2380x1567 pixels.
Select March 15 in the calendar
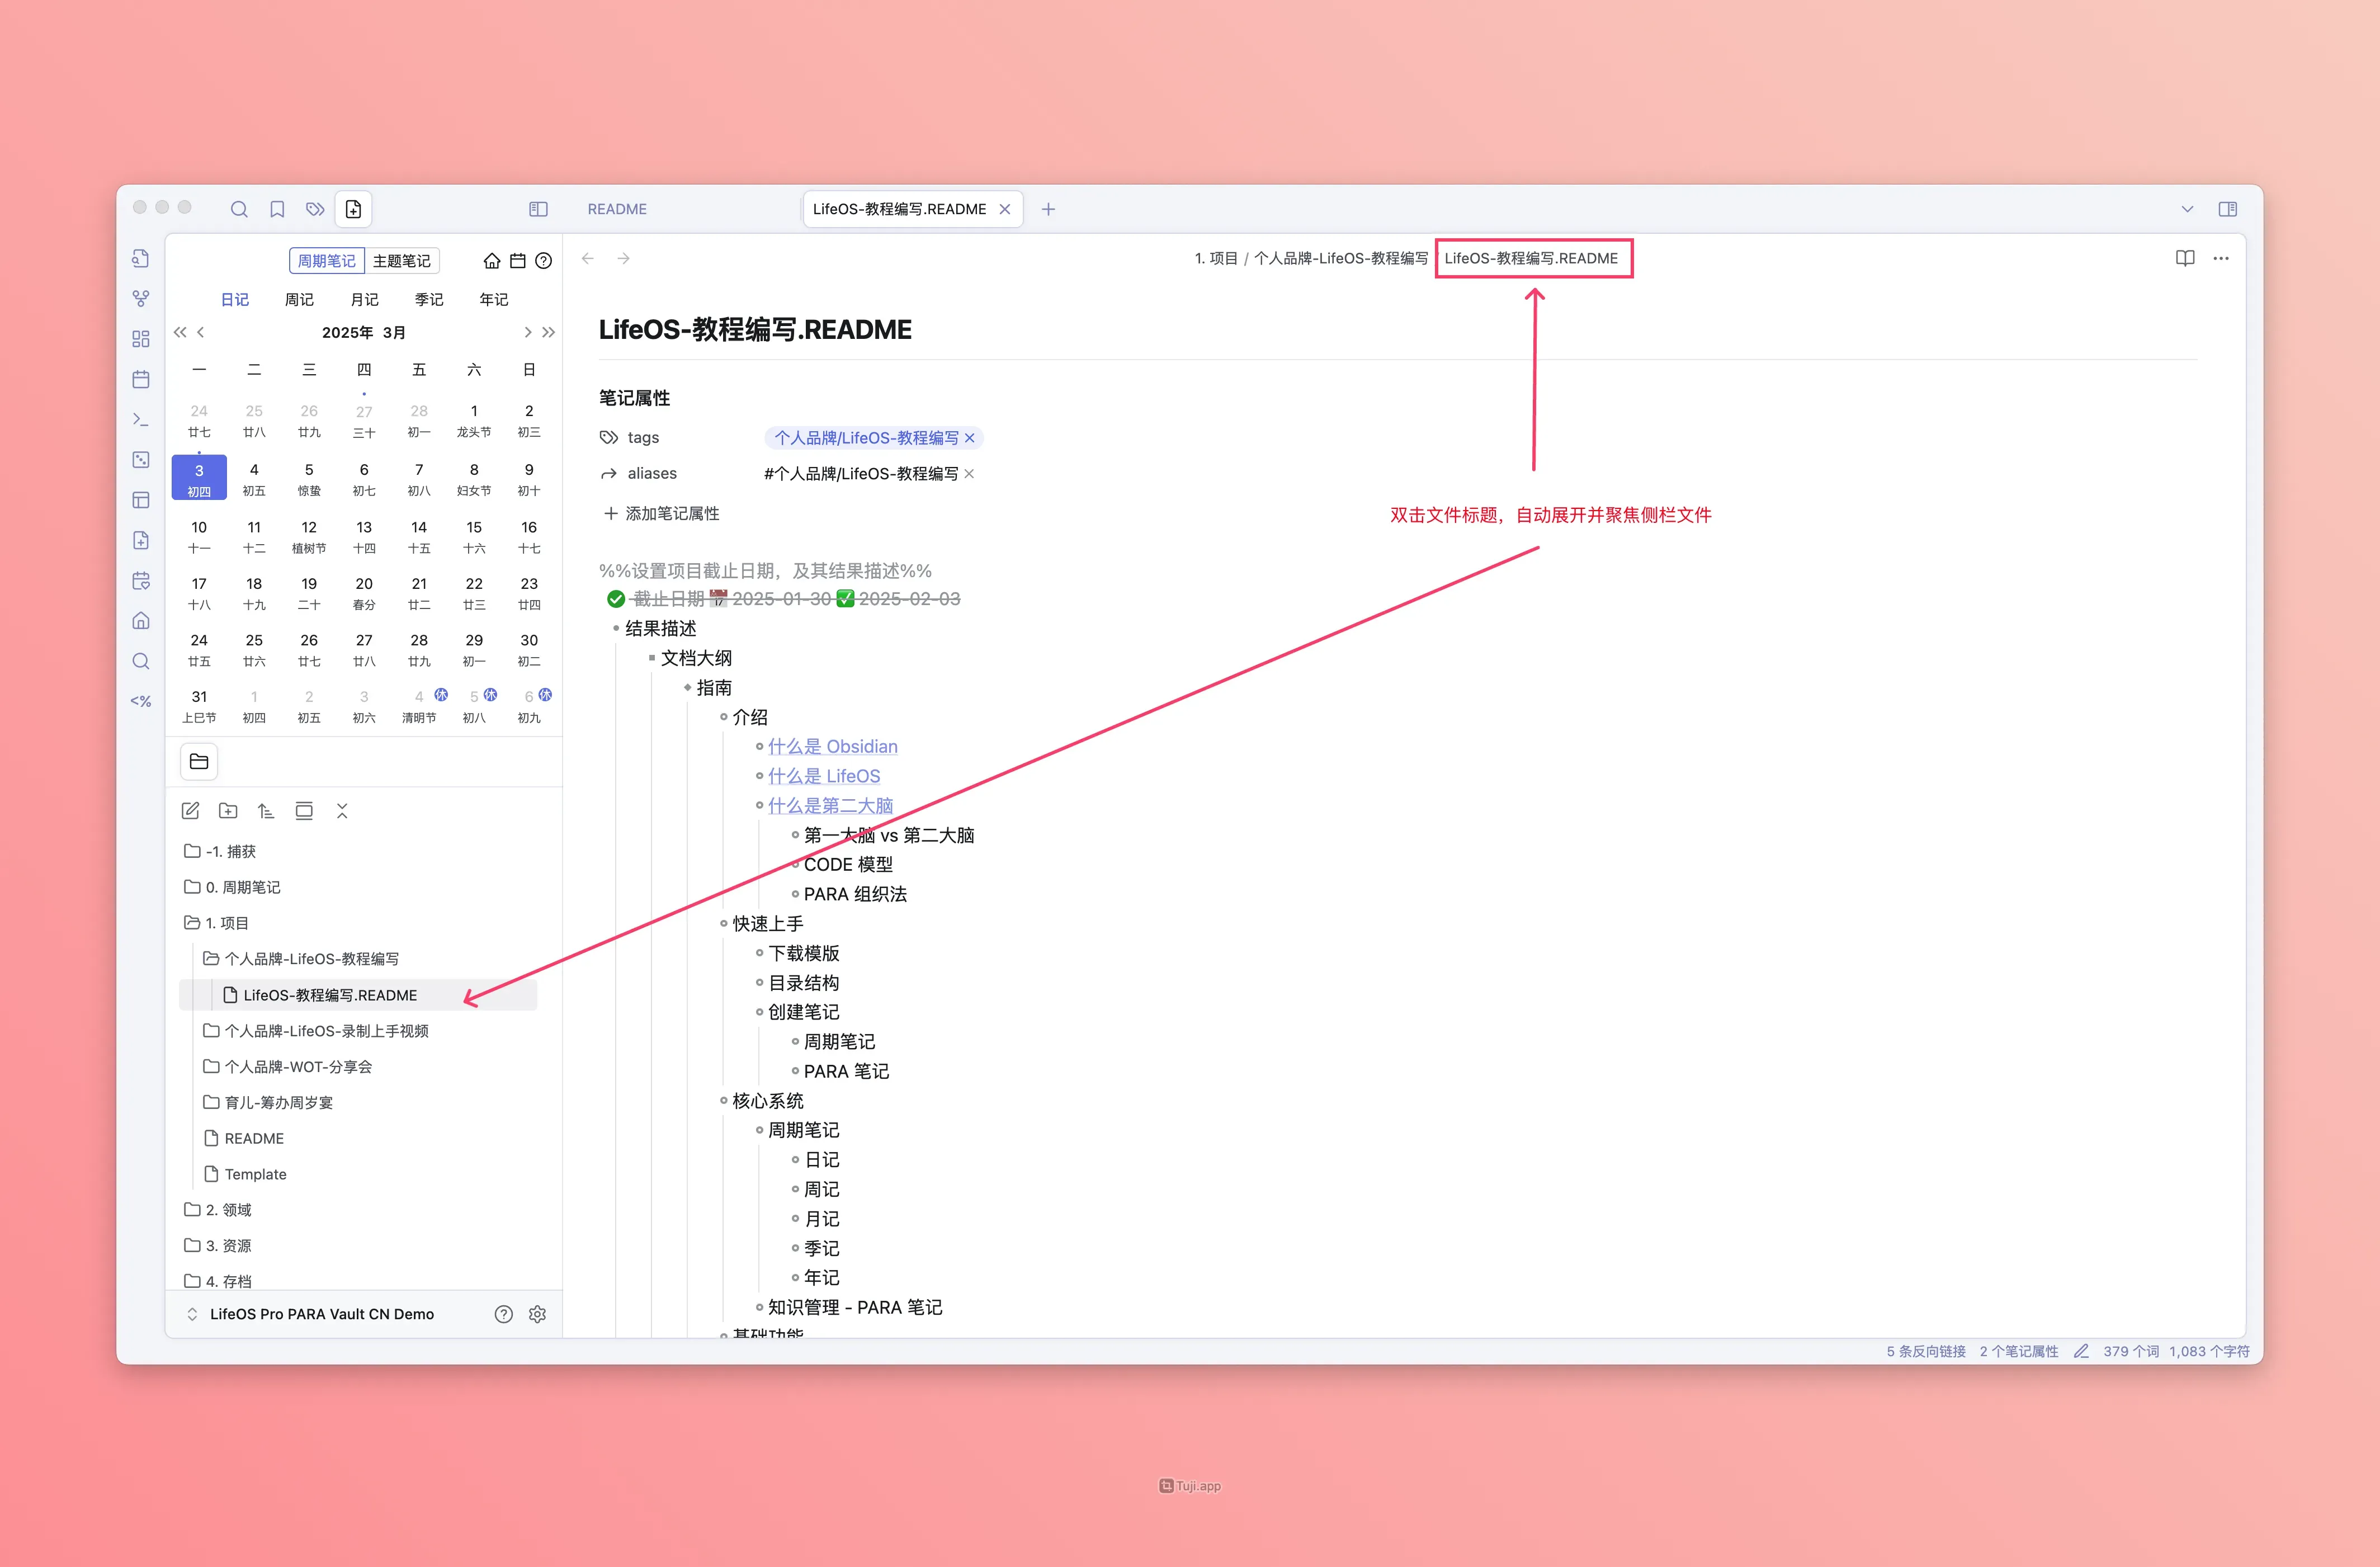point(474,535)
